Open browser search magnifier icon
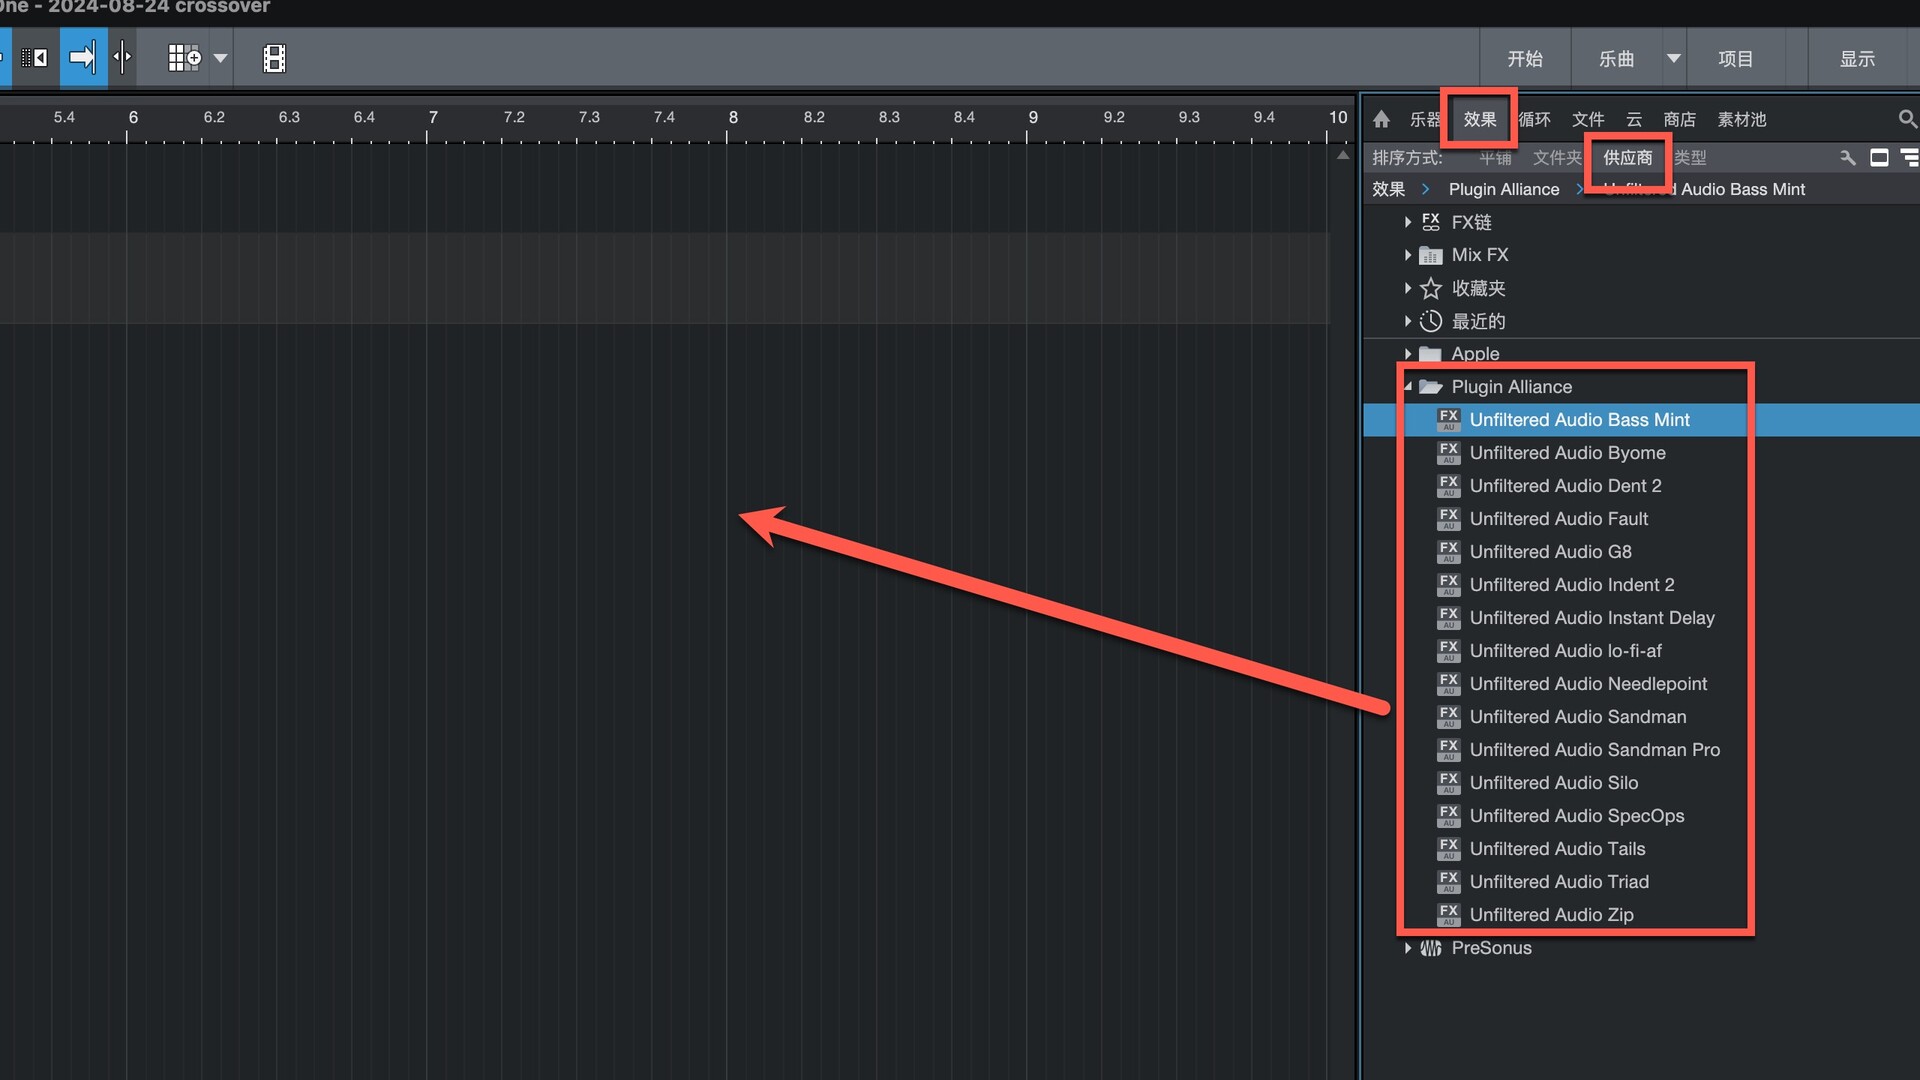Screen dimensions: 1920x1080 [1907, 119]
